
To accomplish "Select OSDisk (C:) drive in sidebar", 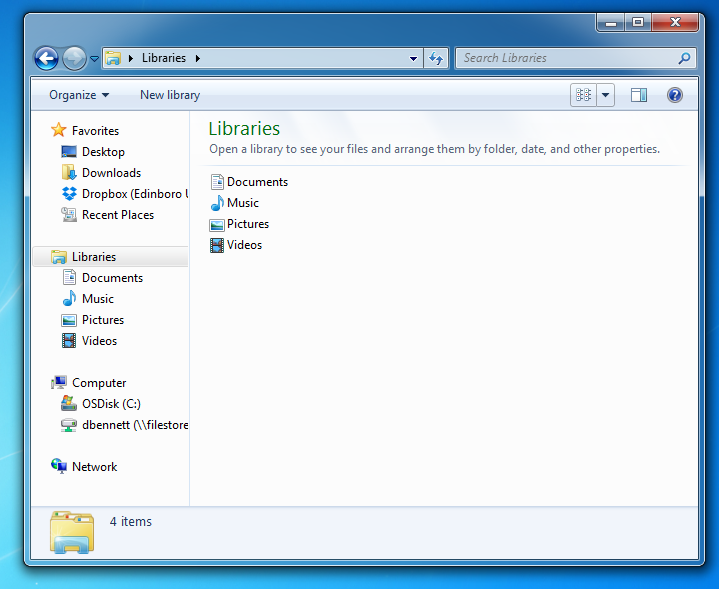I will [x=111, y=404].
